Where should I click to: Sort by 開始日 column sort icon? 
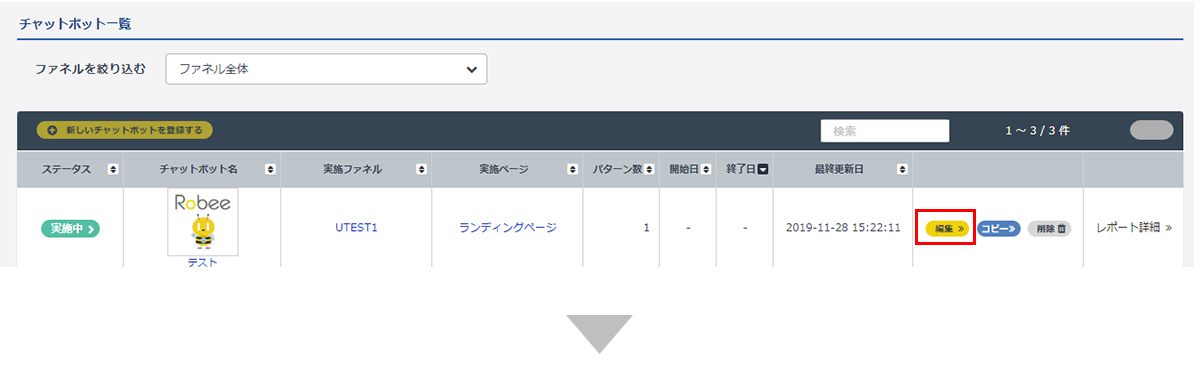(706, 170)
